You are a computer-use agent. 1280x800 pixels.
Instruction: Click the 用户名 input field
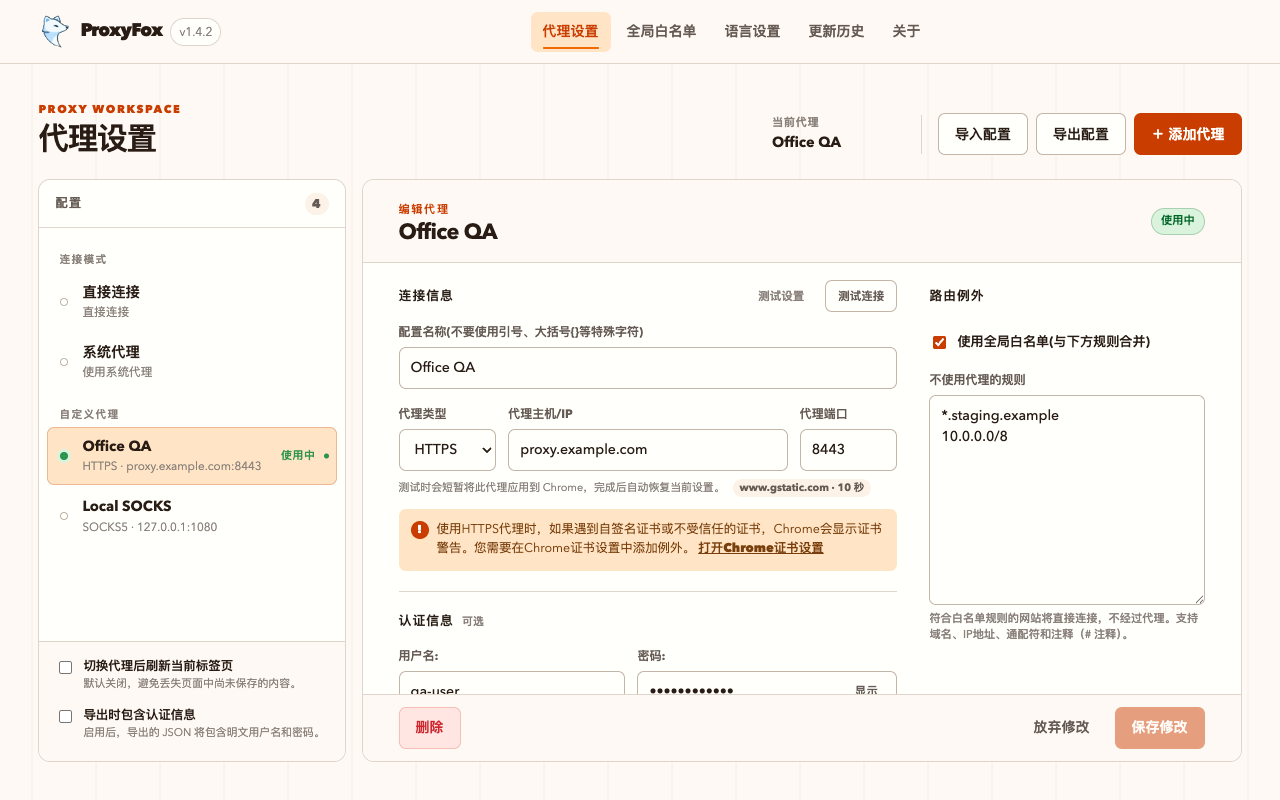511,683
